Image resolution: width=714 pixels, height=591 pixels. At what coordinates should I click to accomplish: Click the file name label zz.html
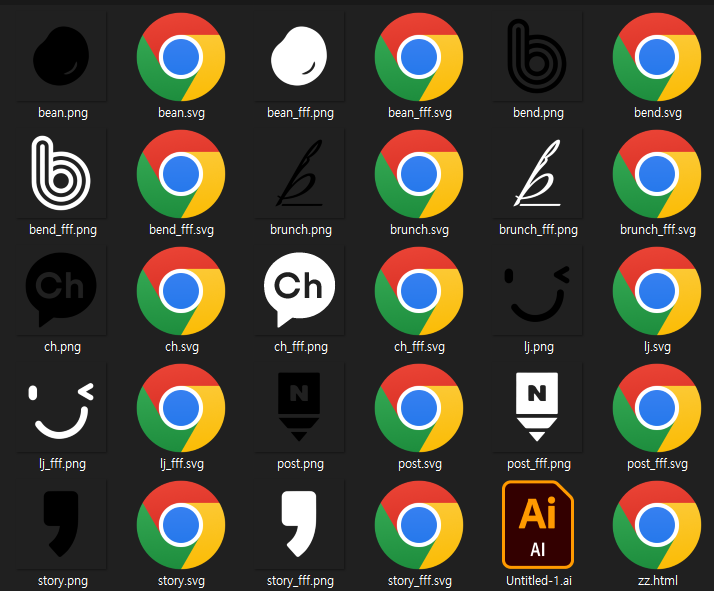(x=658, y=581)
